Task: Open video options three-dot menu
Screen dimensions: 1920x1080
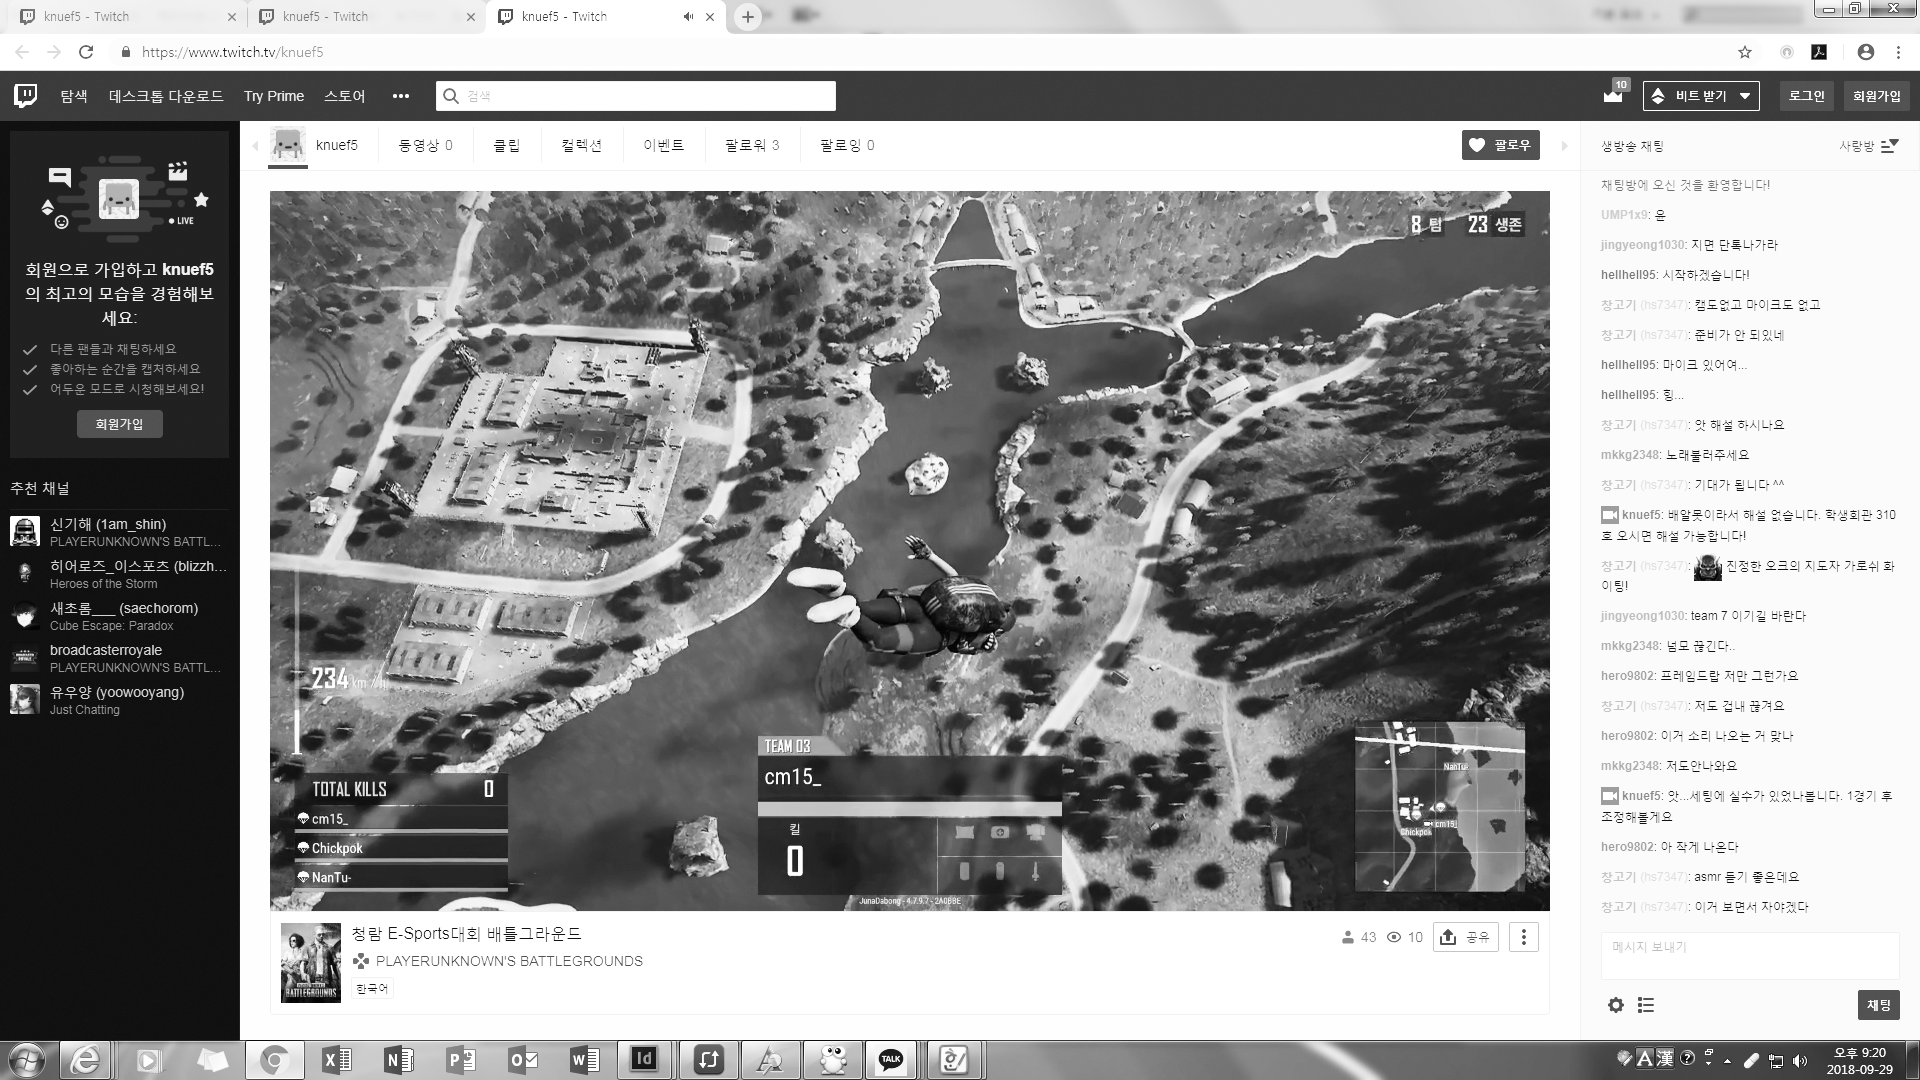Action: pos(1523,937)
